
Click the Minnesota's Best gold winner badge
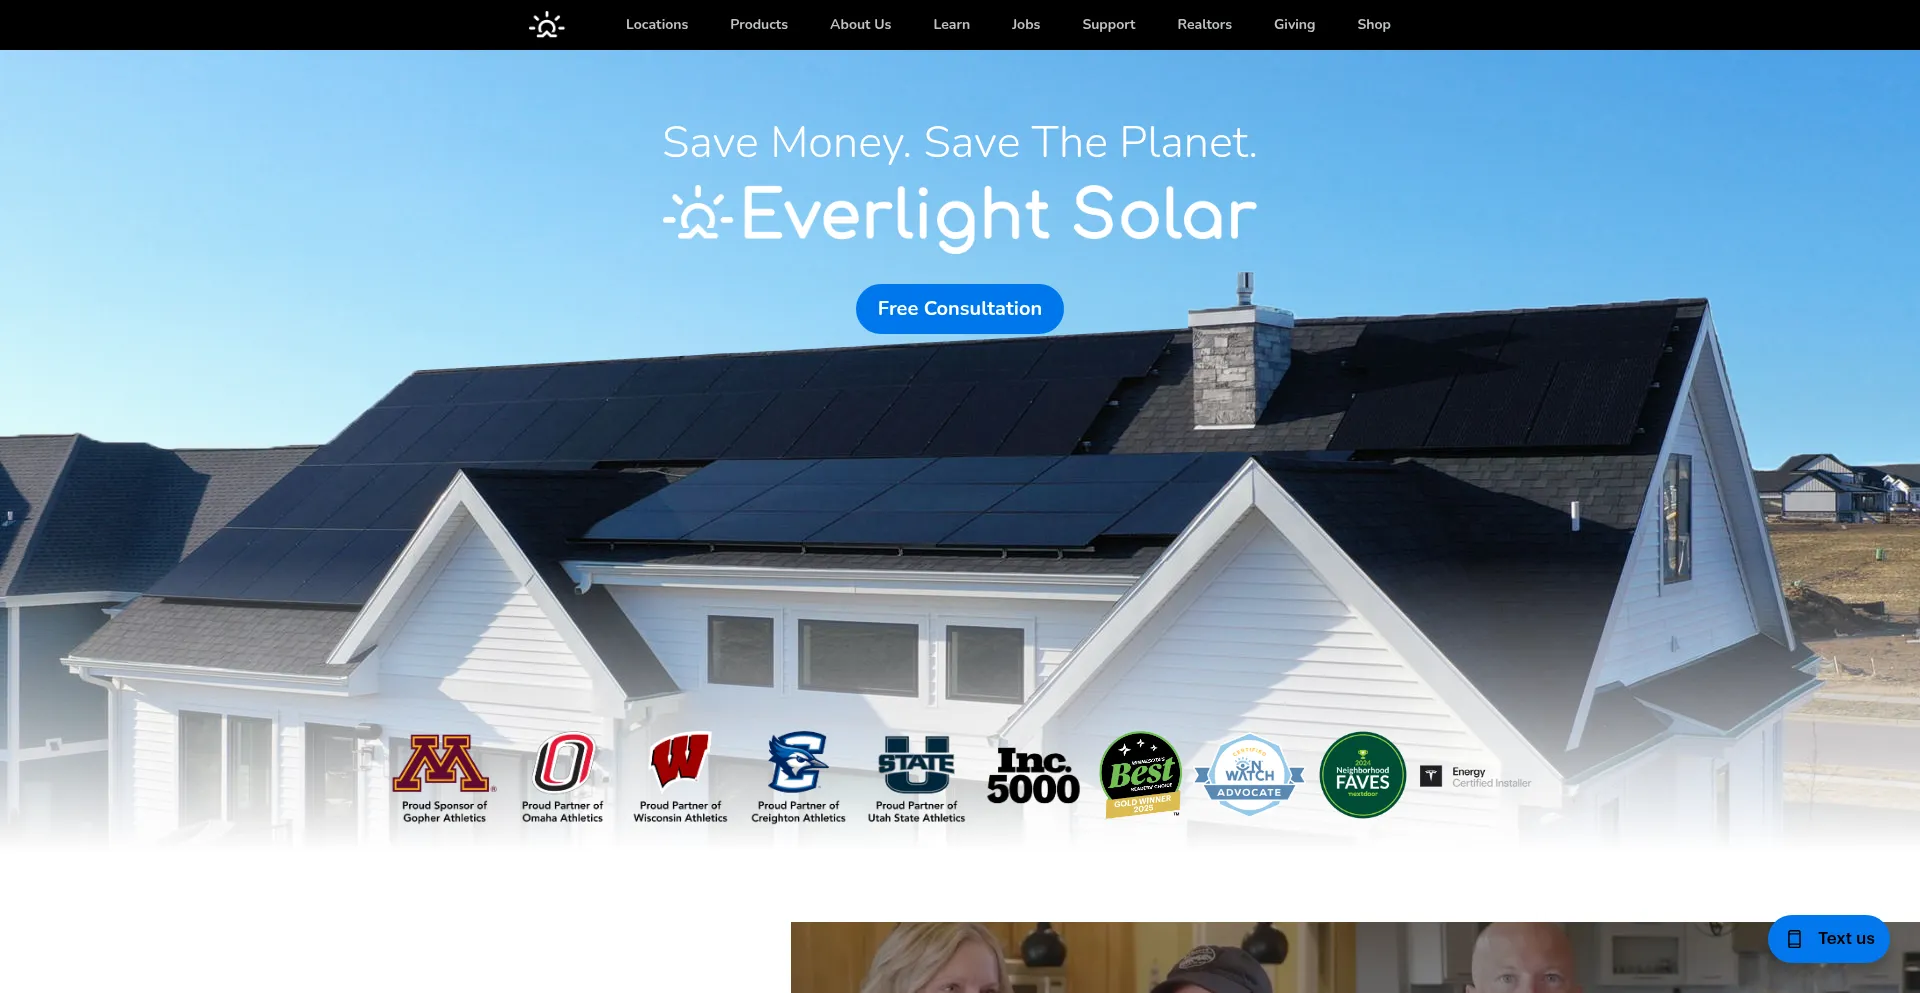[1141, 775]
